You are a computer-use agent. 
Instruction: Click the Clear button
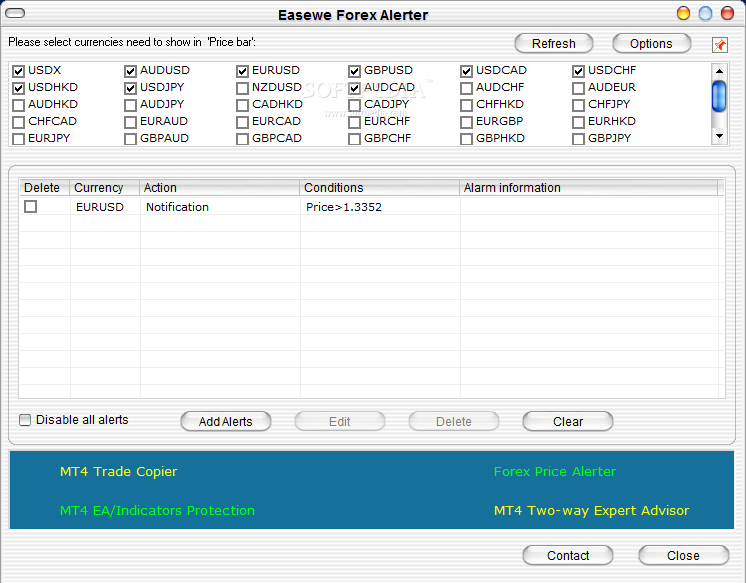568,422
